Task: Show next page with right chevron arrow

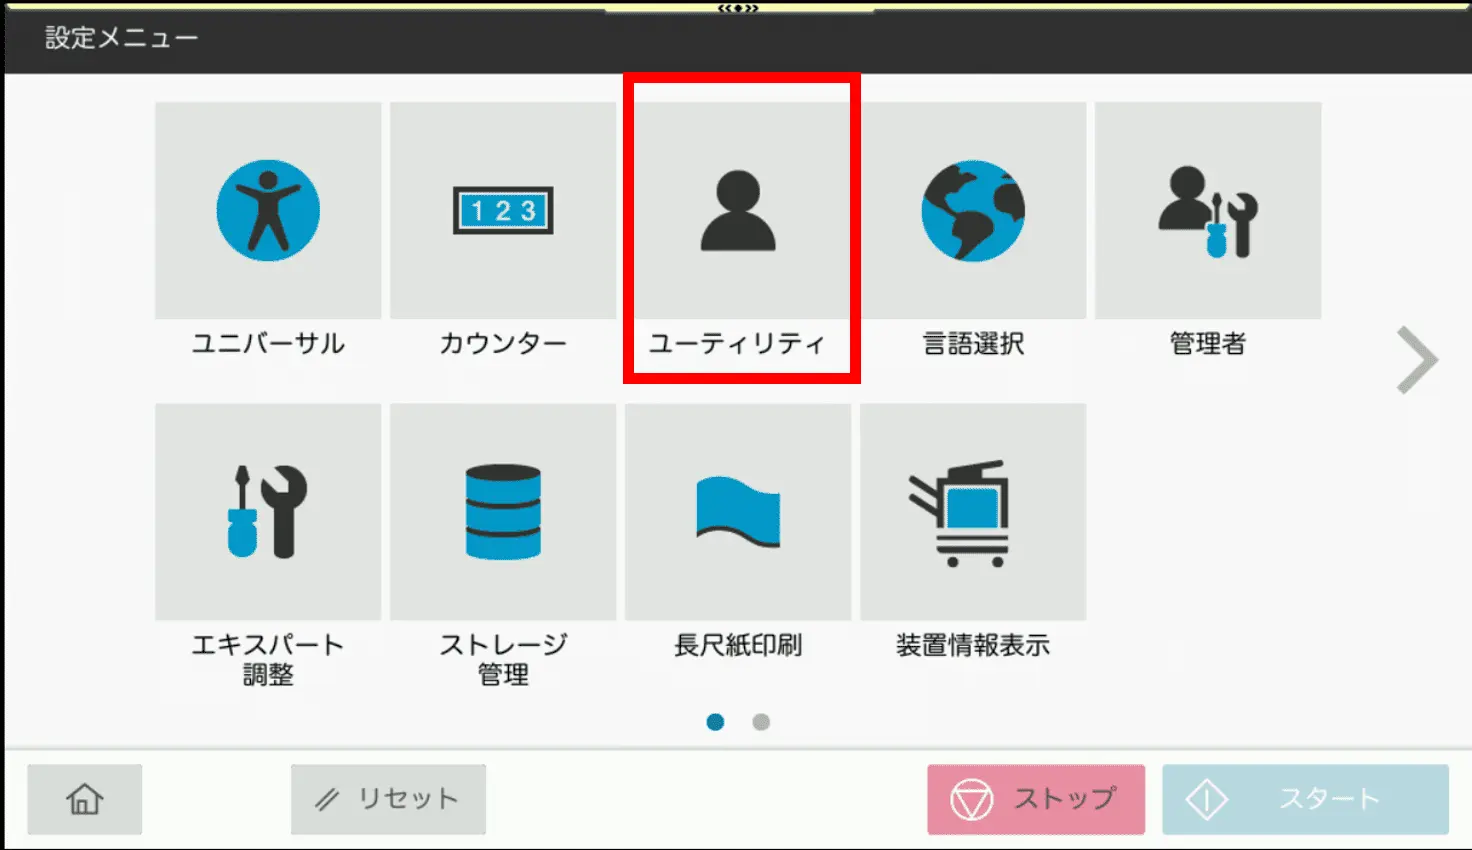Action: 1417,360
